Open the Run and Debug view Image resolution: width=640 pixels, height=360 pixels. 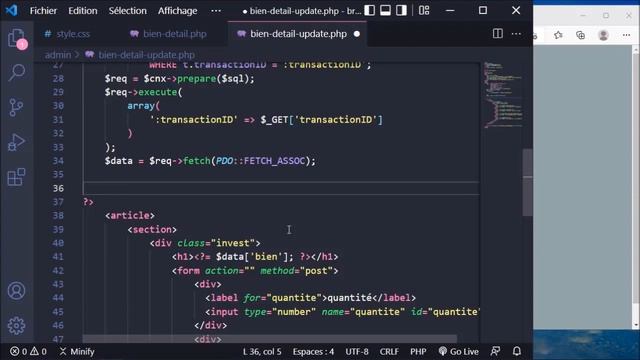coord(16,142)
